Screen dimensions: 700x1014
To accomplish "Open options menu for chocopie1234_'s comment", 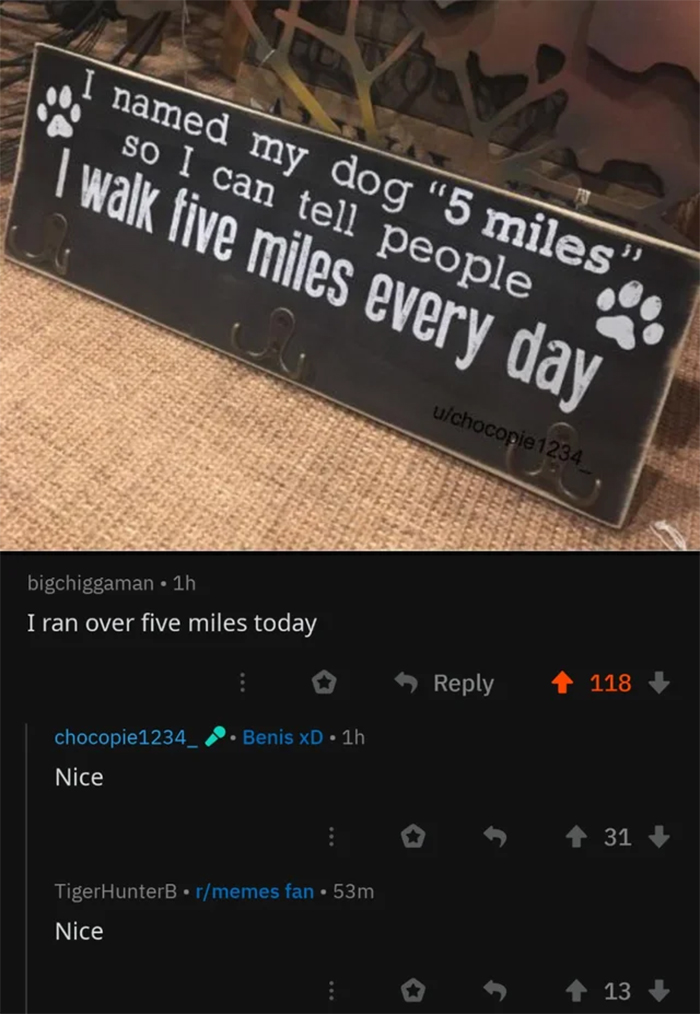I will (x=331, y=837).
